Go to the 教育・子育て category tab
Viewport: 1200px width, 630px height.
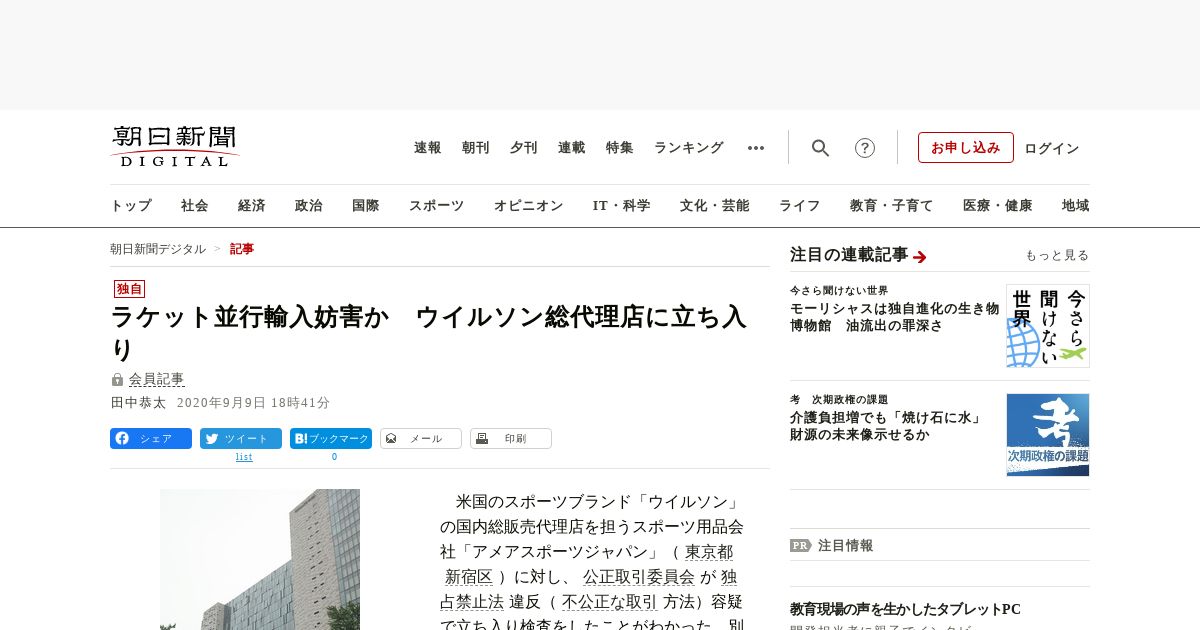[892, 206]
